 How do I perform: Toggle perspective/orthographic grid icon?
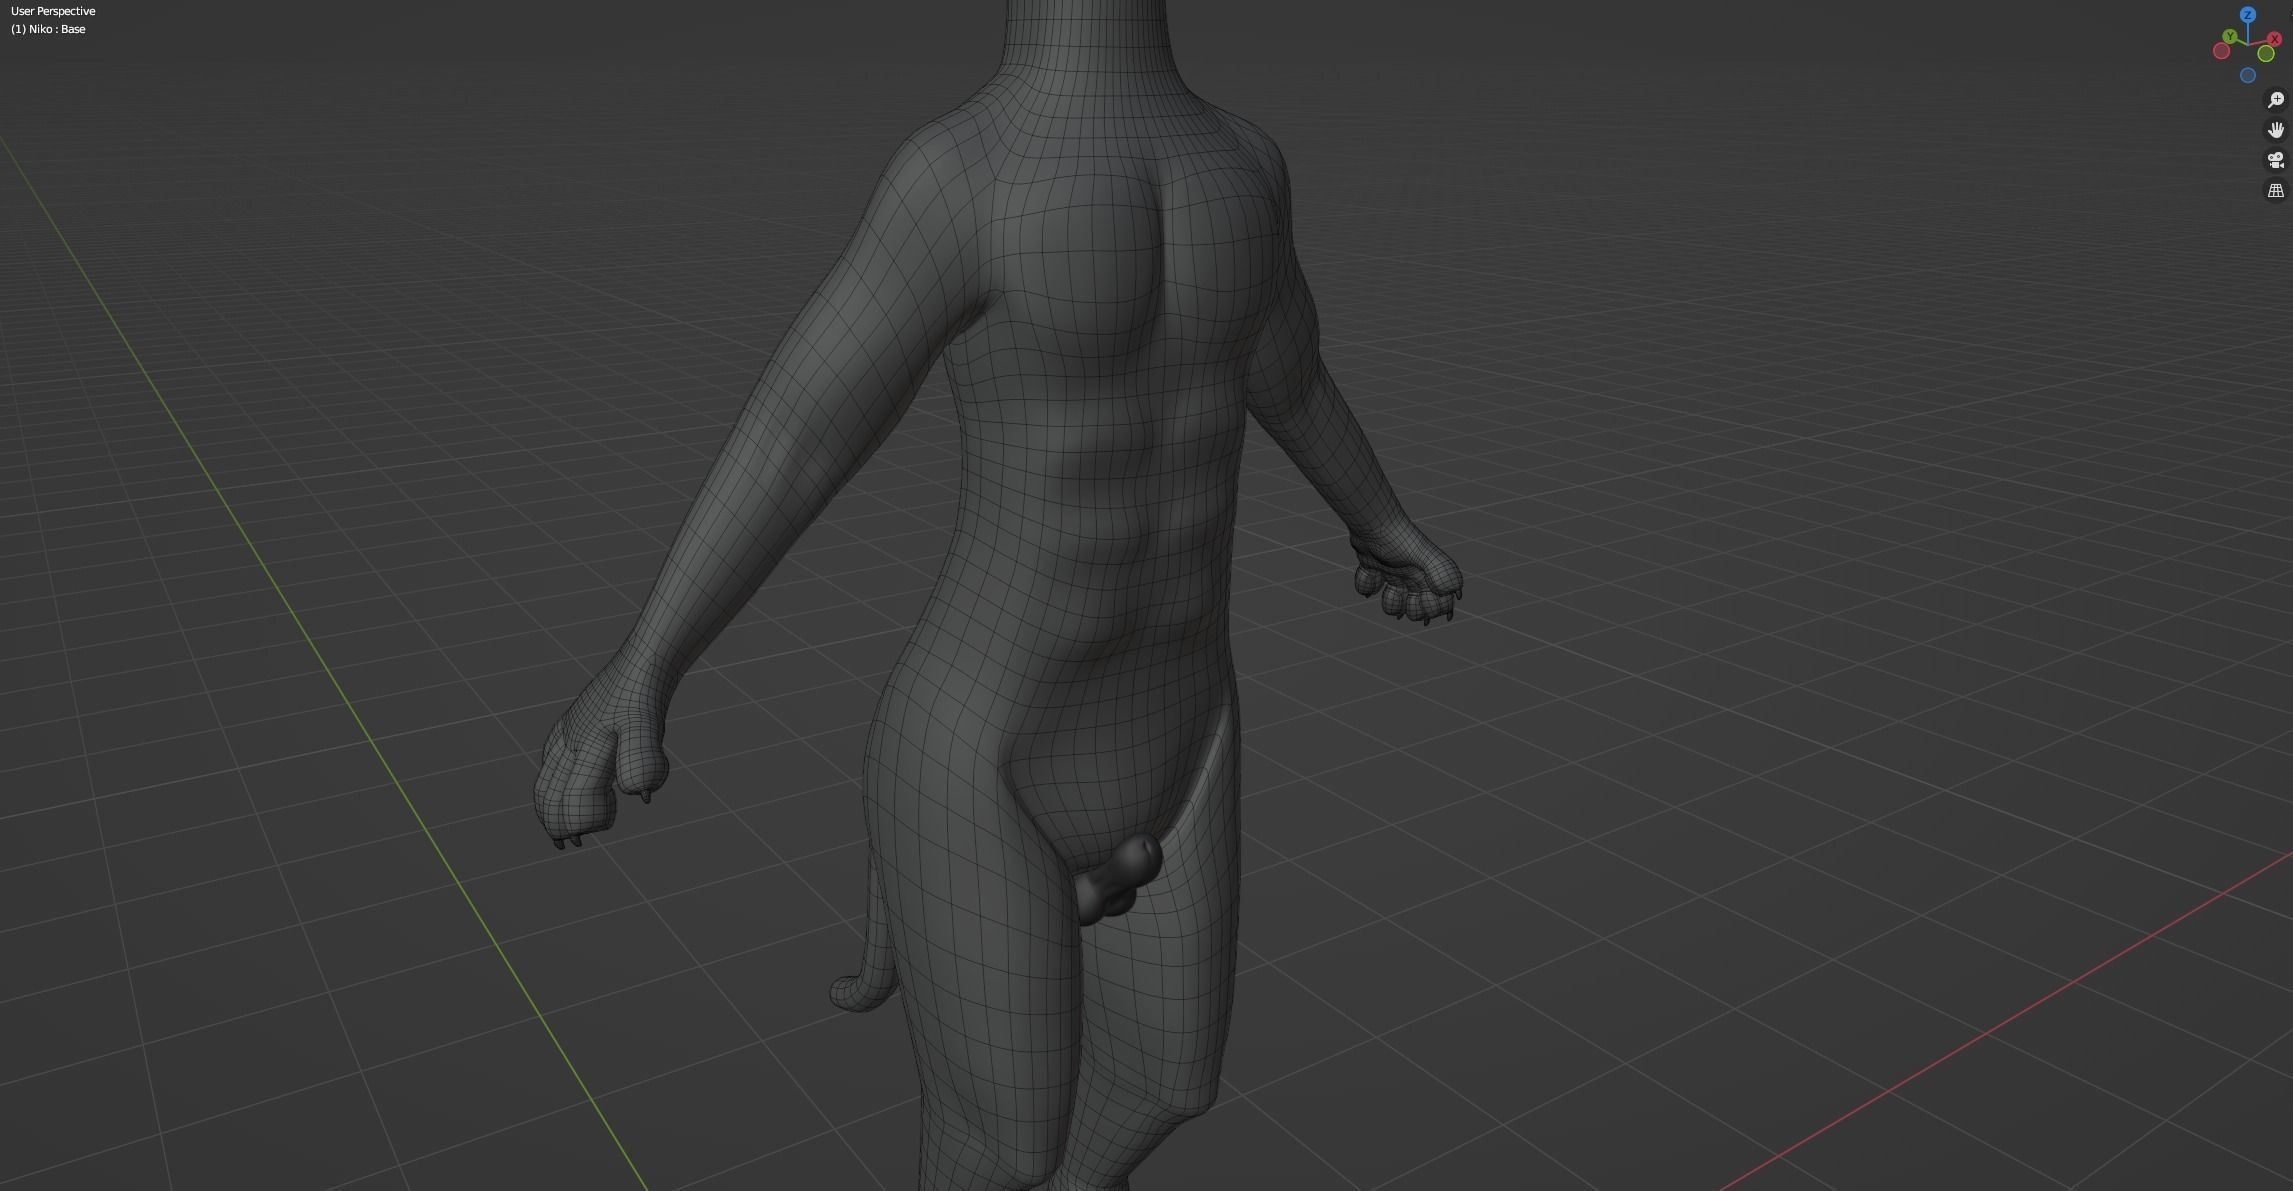coord(2276,190)
